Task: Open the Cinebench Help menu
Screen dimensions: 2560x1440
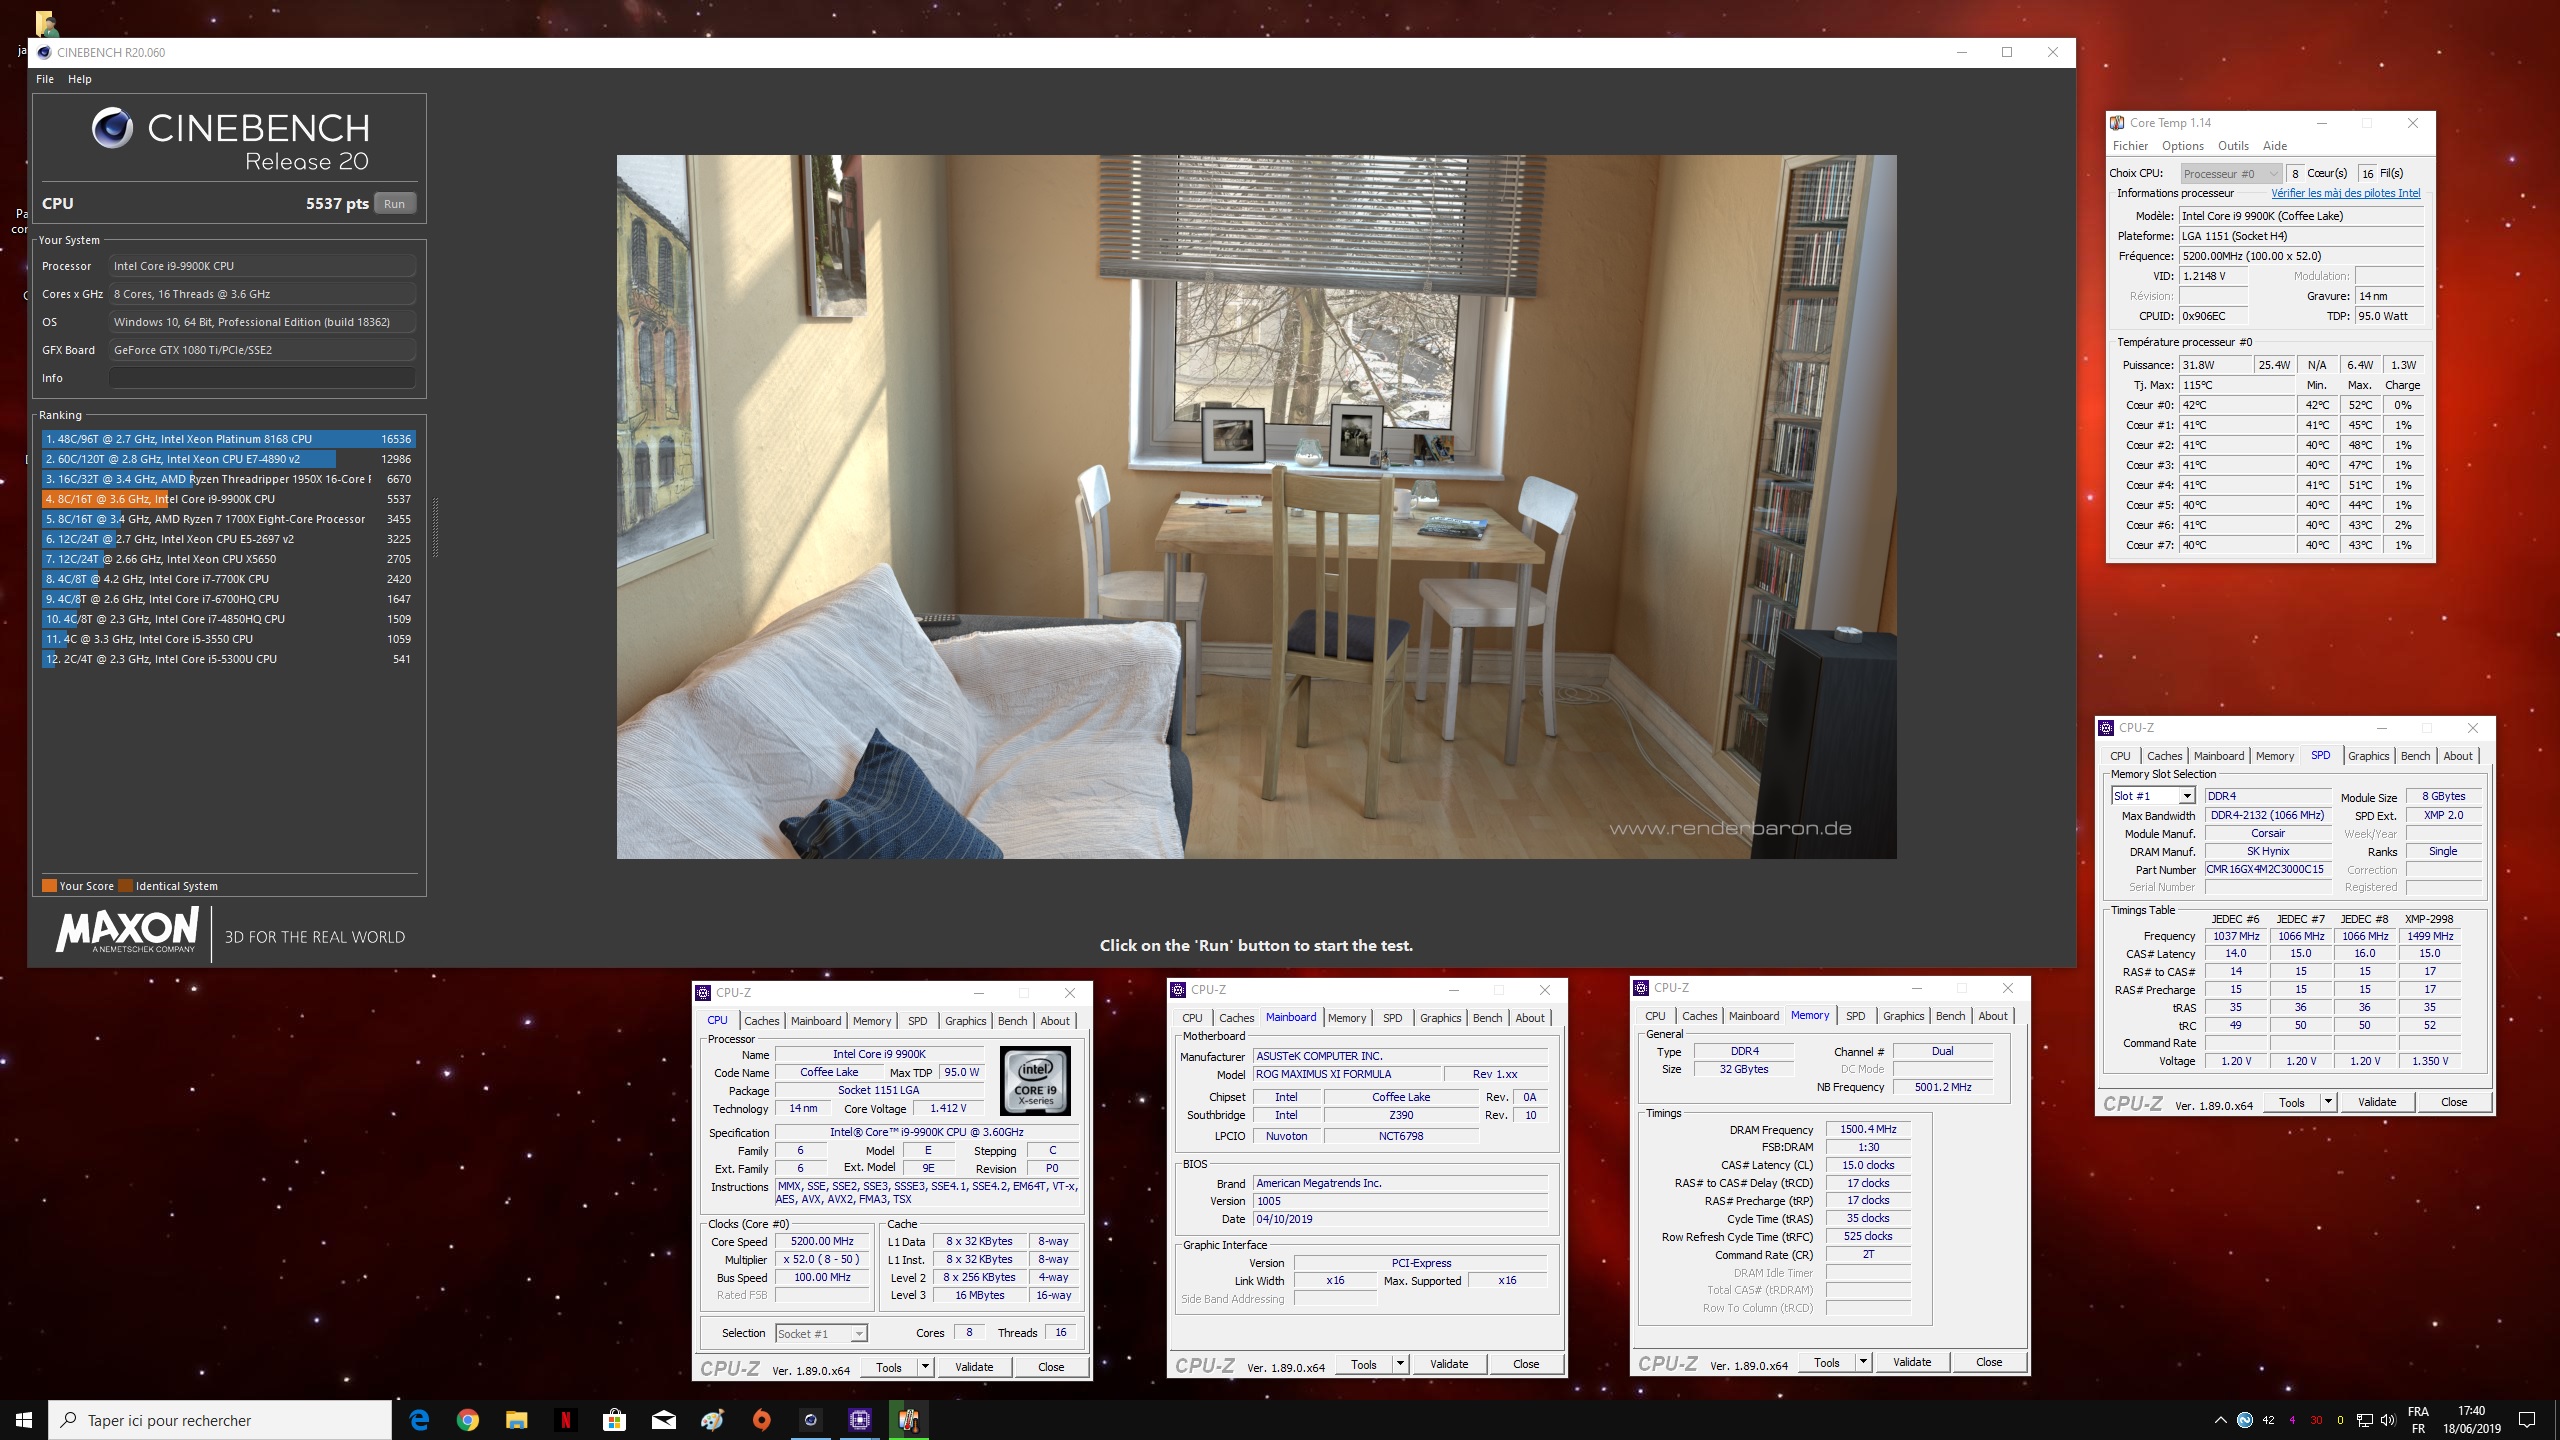Action: pyautogui.click(x=80, y=79)
